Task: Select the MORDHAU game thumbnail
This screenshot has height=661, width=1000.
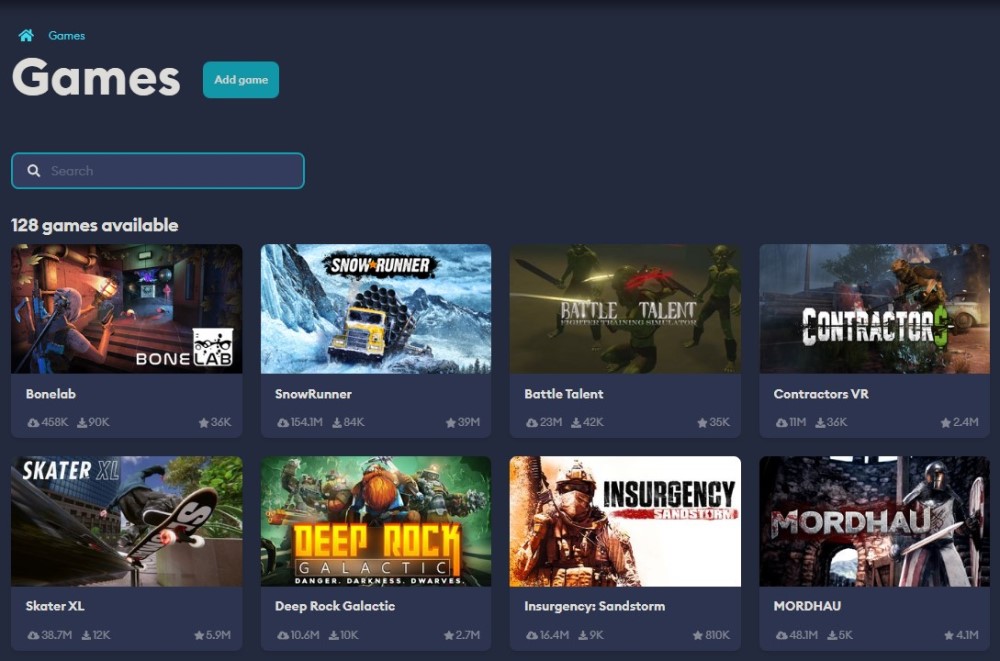Action: [x=874, y=521]
